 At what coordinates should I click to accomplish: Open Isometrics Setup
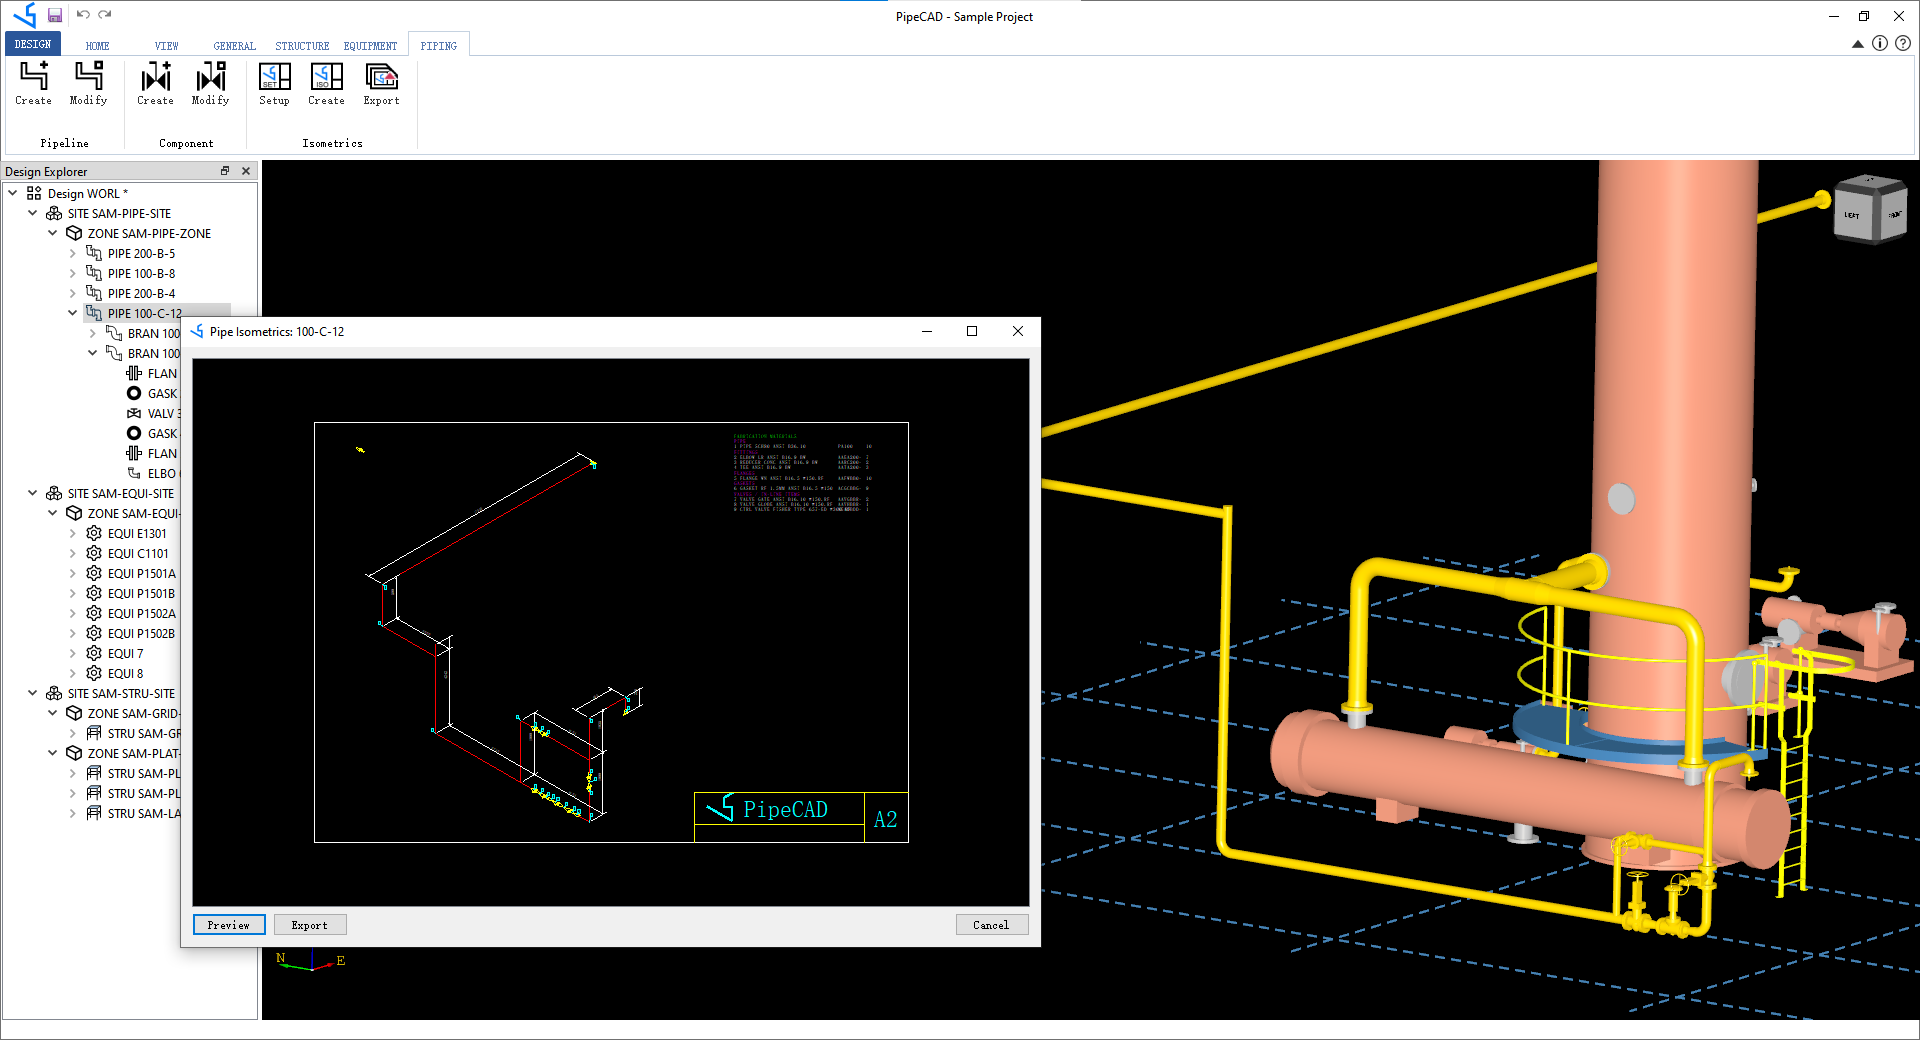[x=274, y=78]
